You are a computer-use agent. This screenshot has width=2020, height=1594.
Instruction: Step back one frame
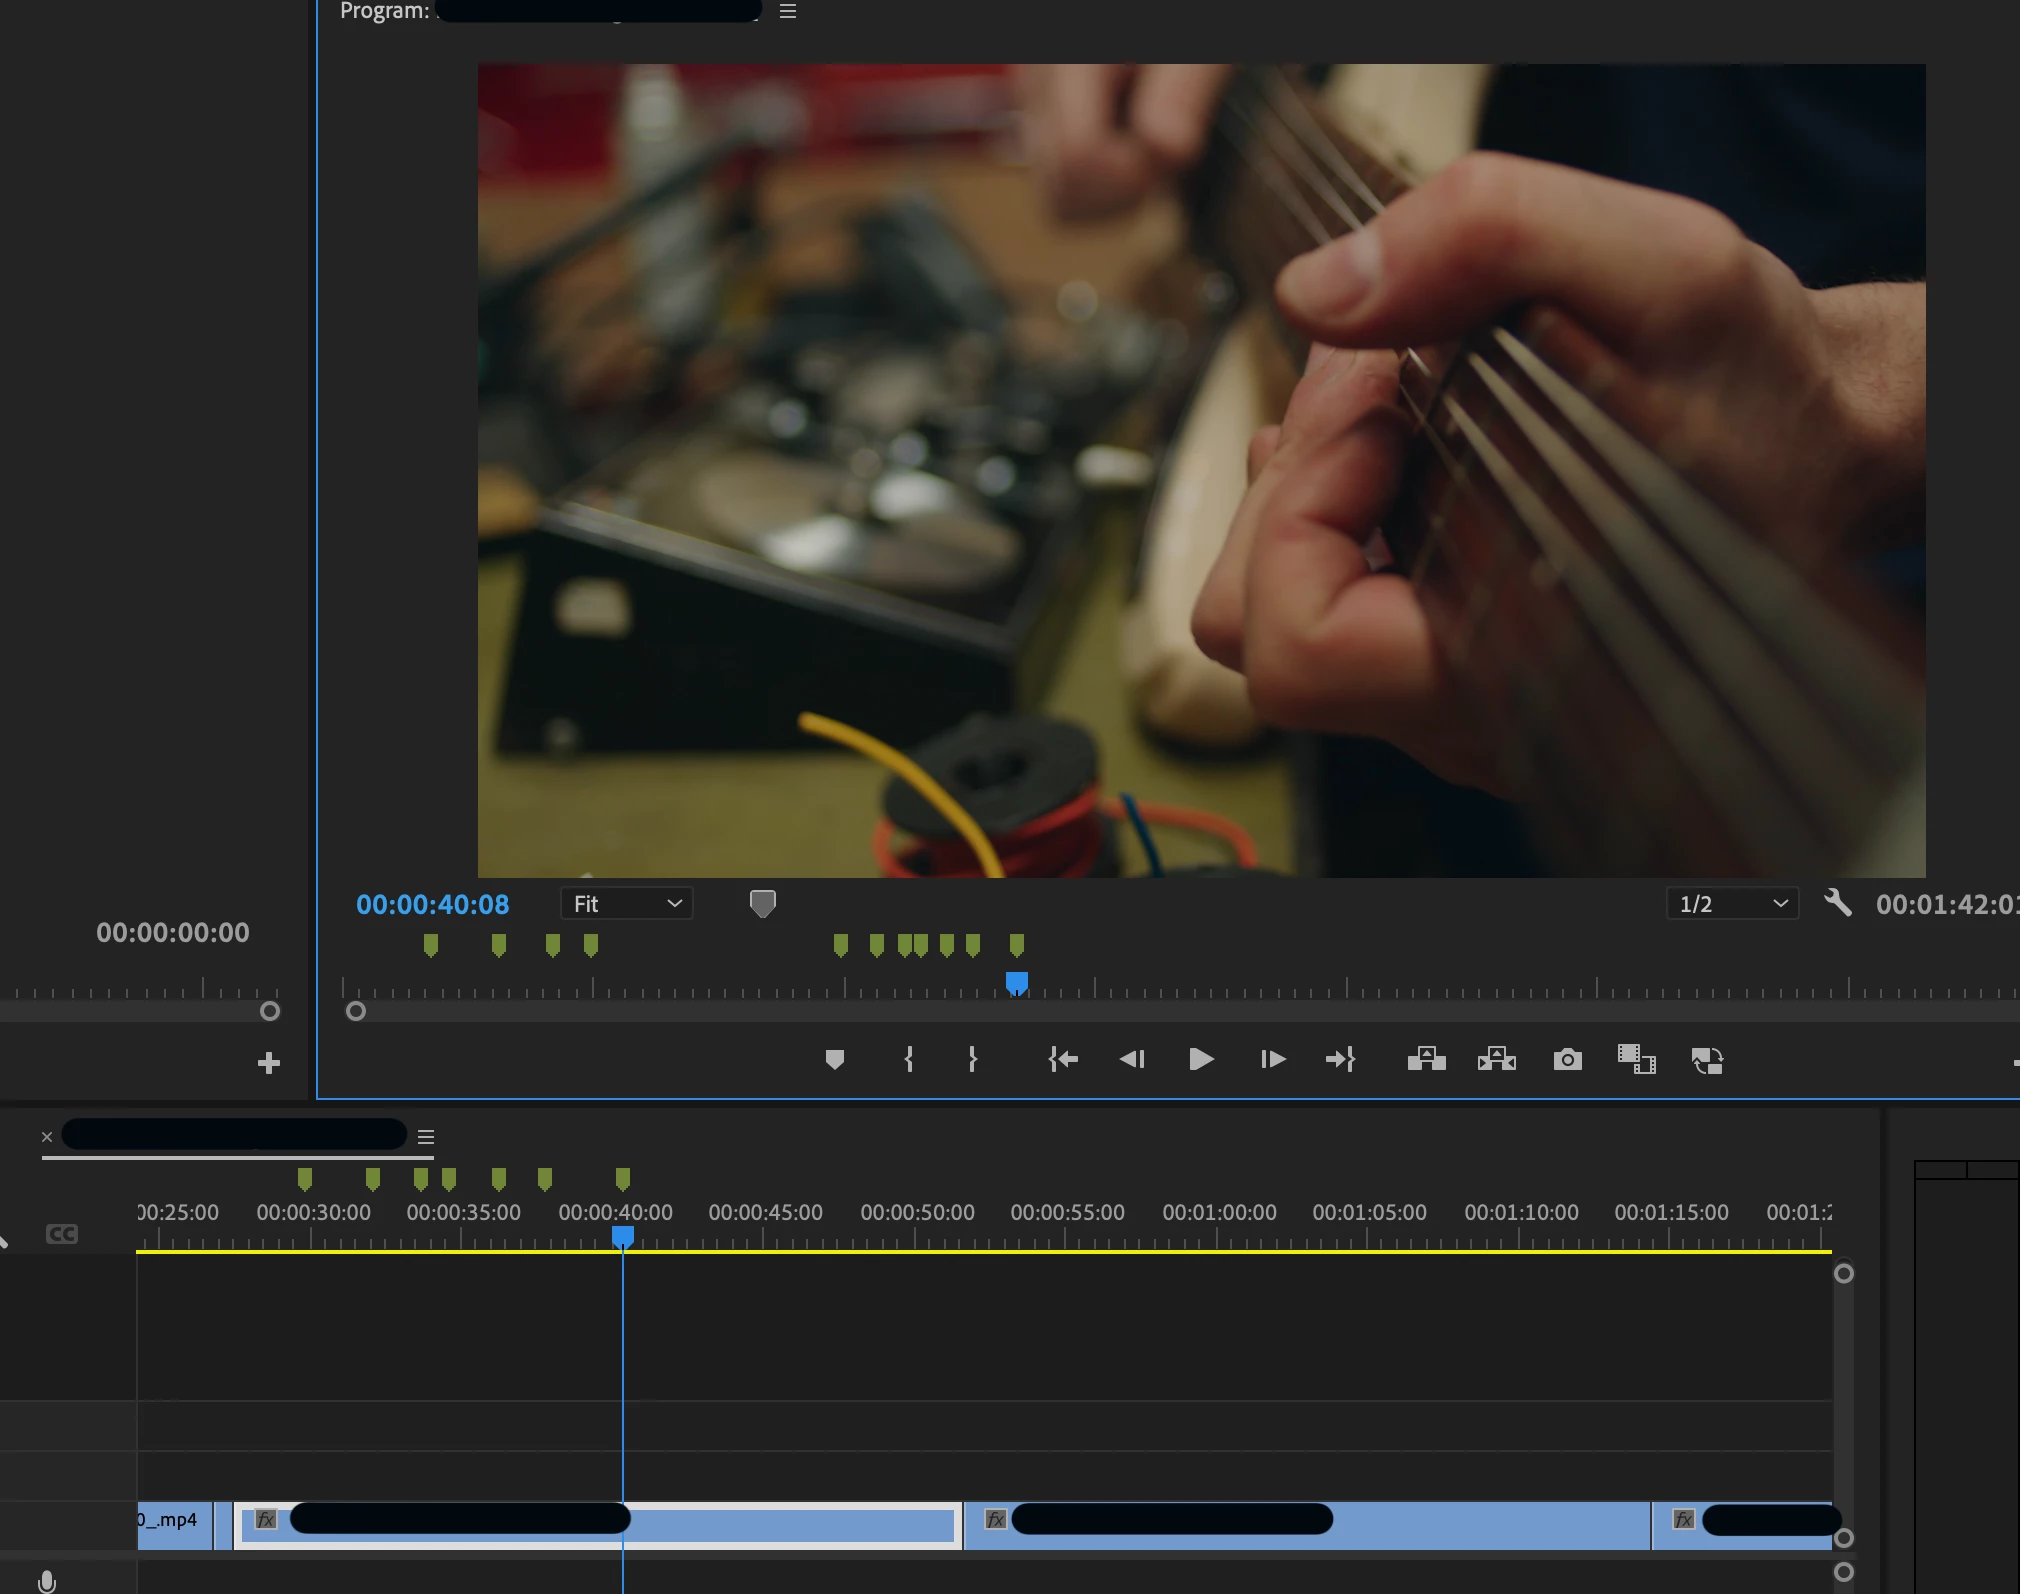pyautogui.click(x=1132, y=1059)
